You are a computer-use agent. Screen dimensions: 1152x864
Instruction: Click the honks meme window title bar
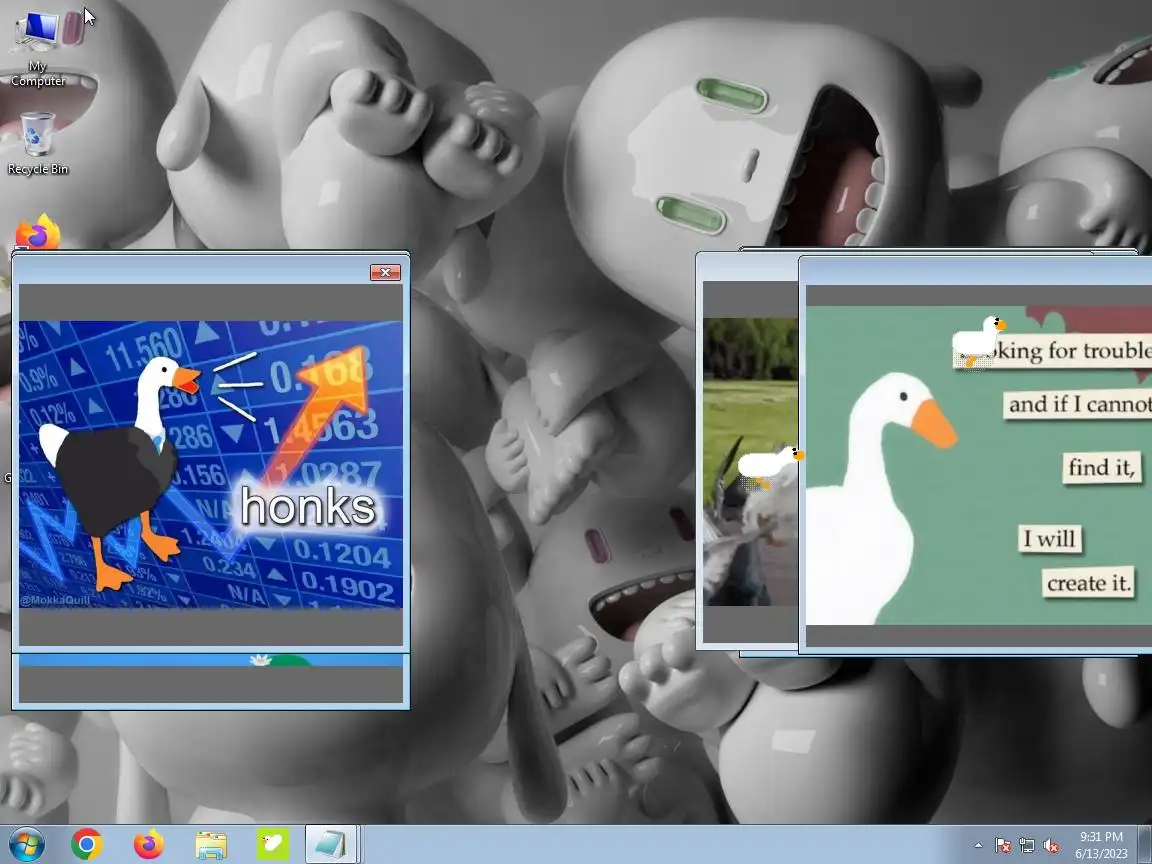point(191,270)
